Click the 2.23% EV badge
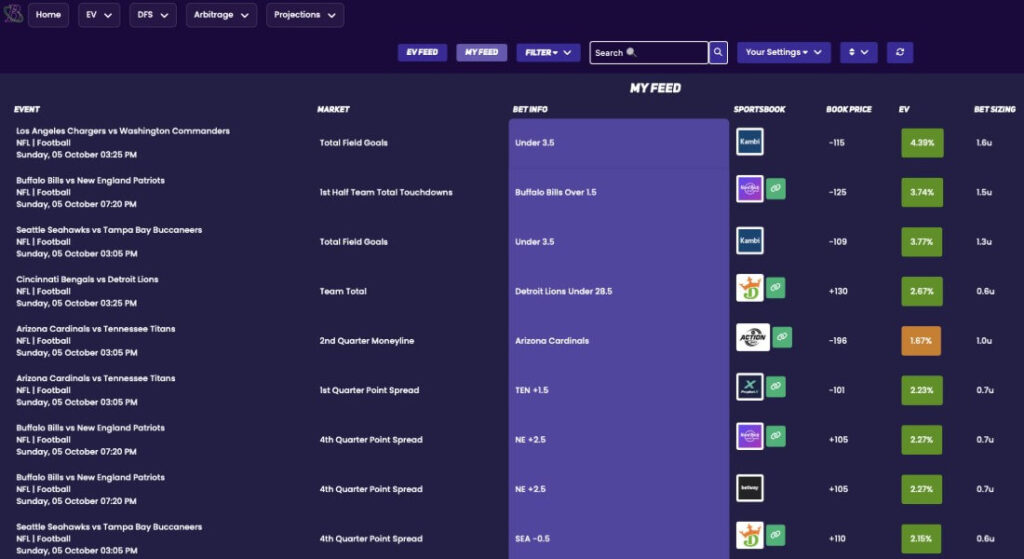The height and width of the screenshot is (559, 1024). [x=921, y=390]
